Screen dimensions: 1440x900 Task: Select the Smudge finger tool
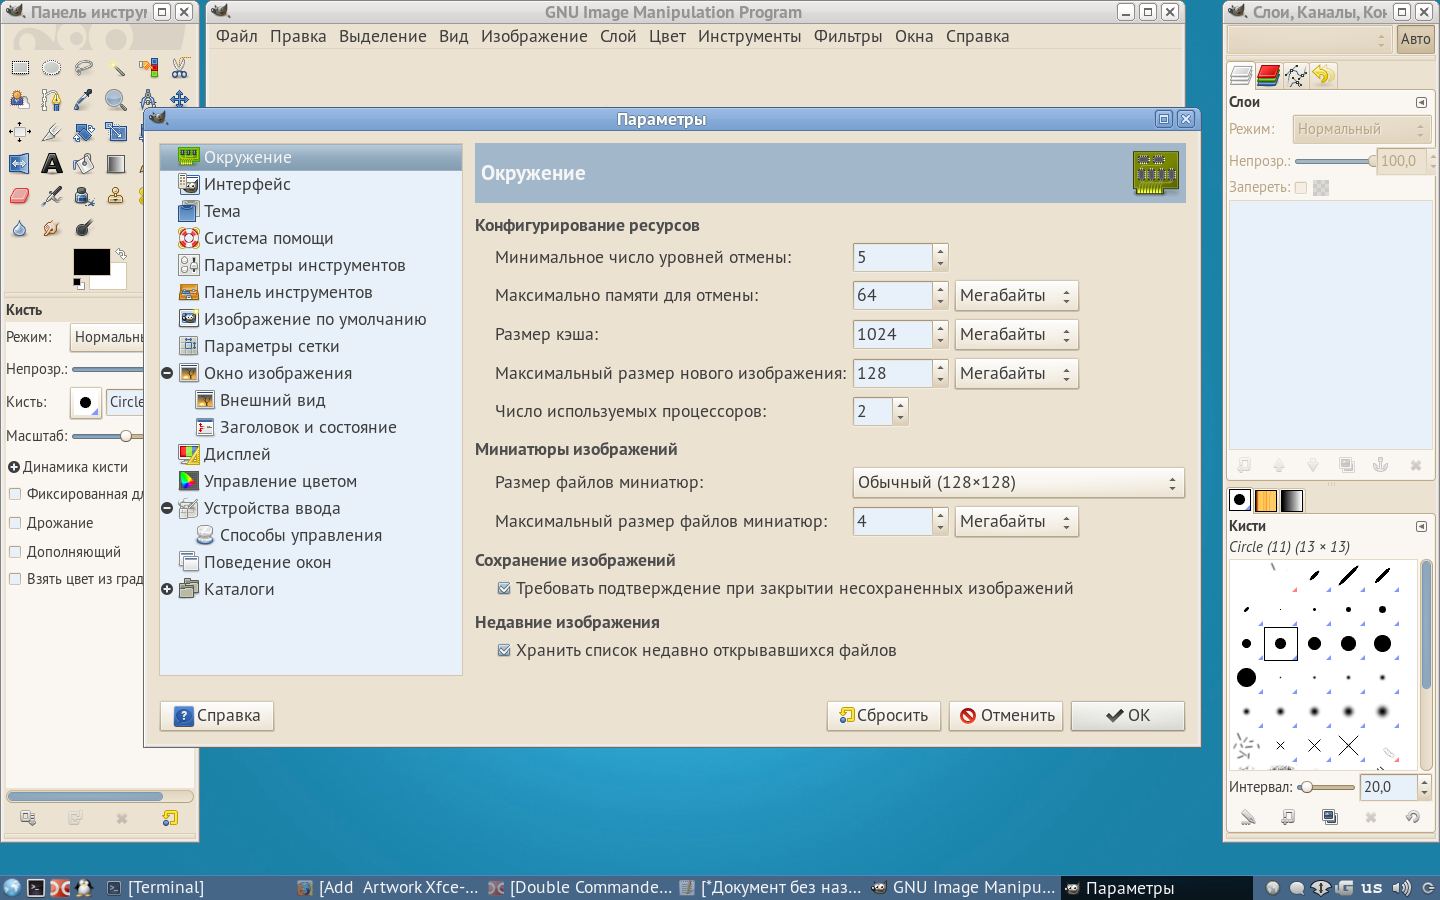[52, 228]
